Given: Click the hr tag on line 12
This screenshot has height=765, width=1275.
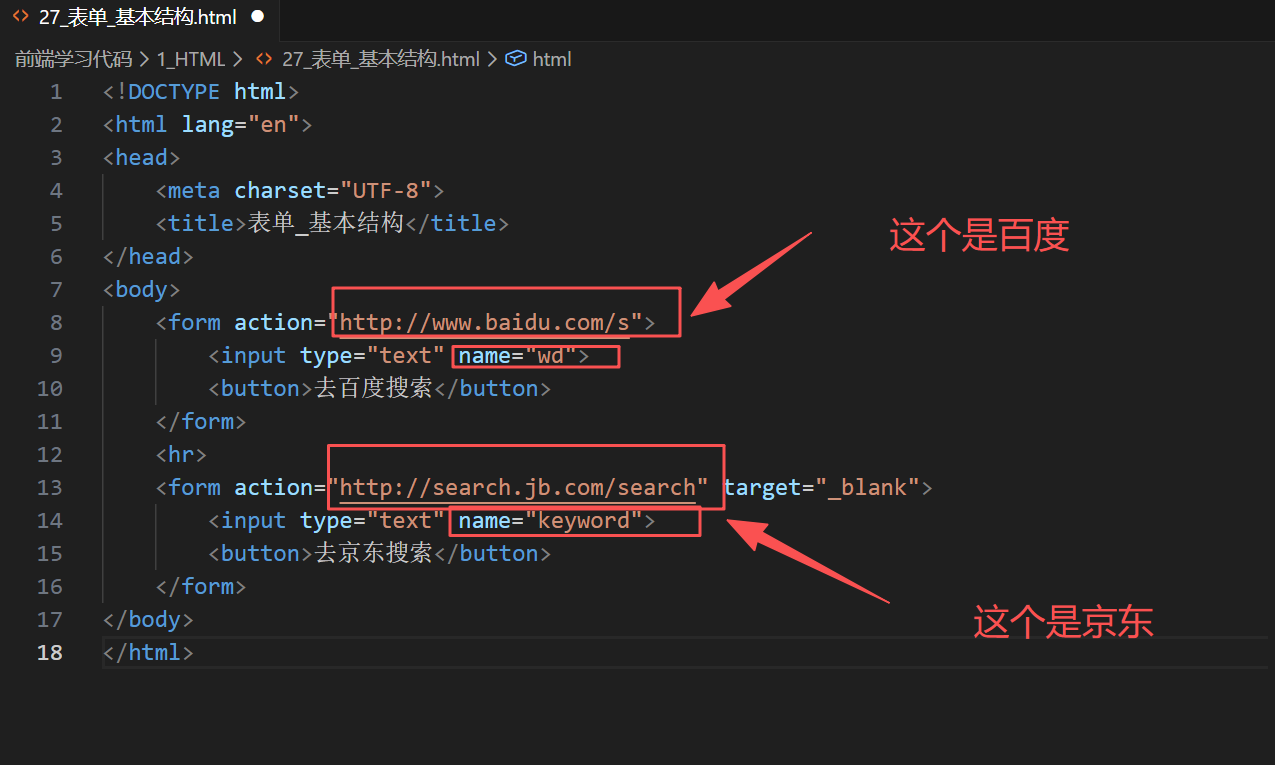Looking at the screenshot, I should click(x=181, y=455).
